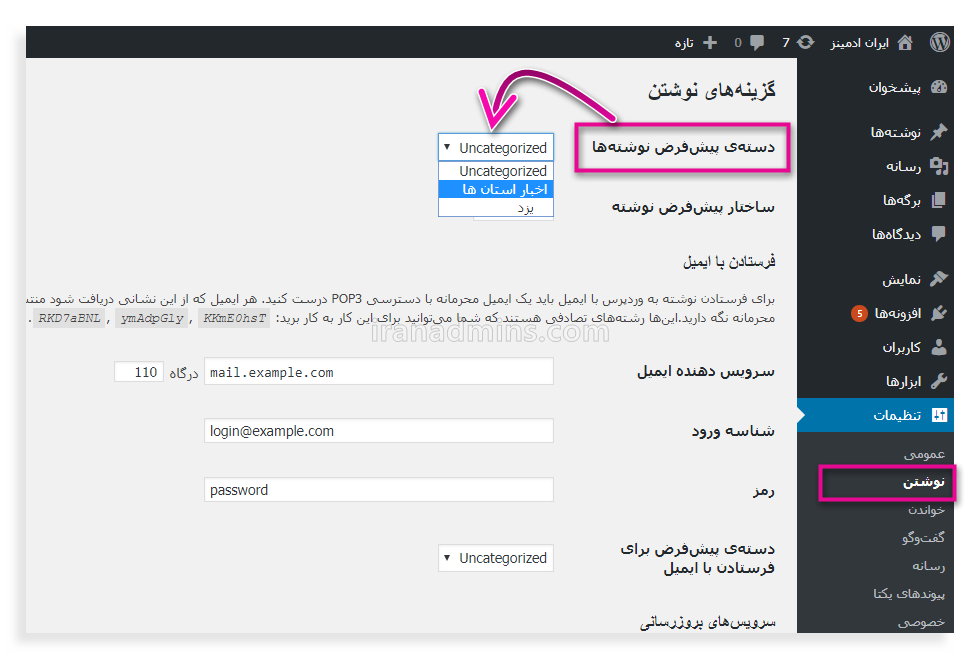Screen dimensions: 980x659
Task: Click the رمز label
Action: pyautogui.click(x=764, y=491)
